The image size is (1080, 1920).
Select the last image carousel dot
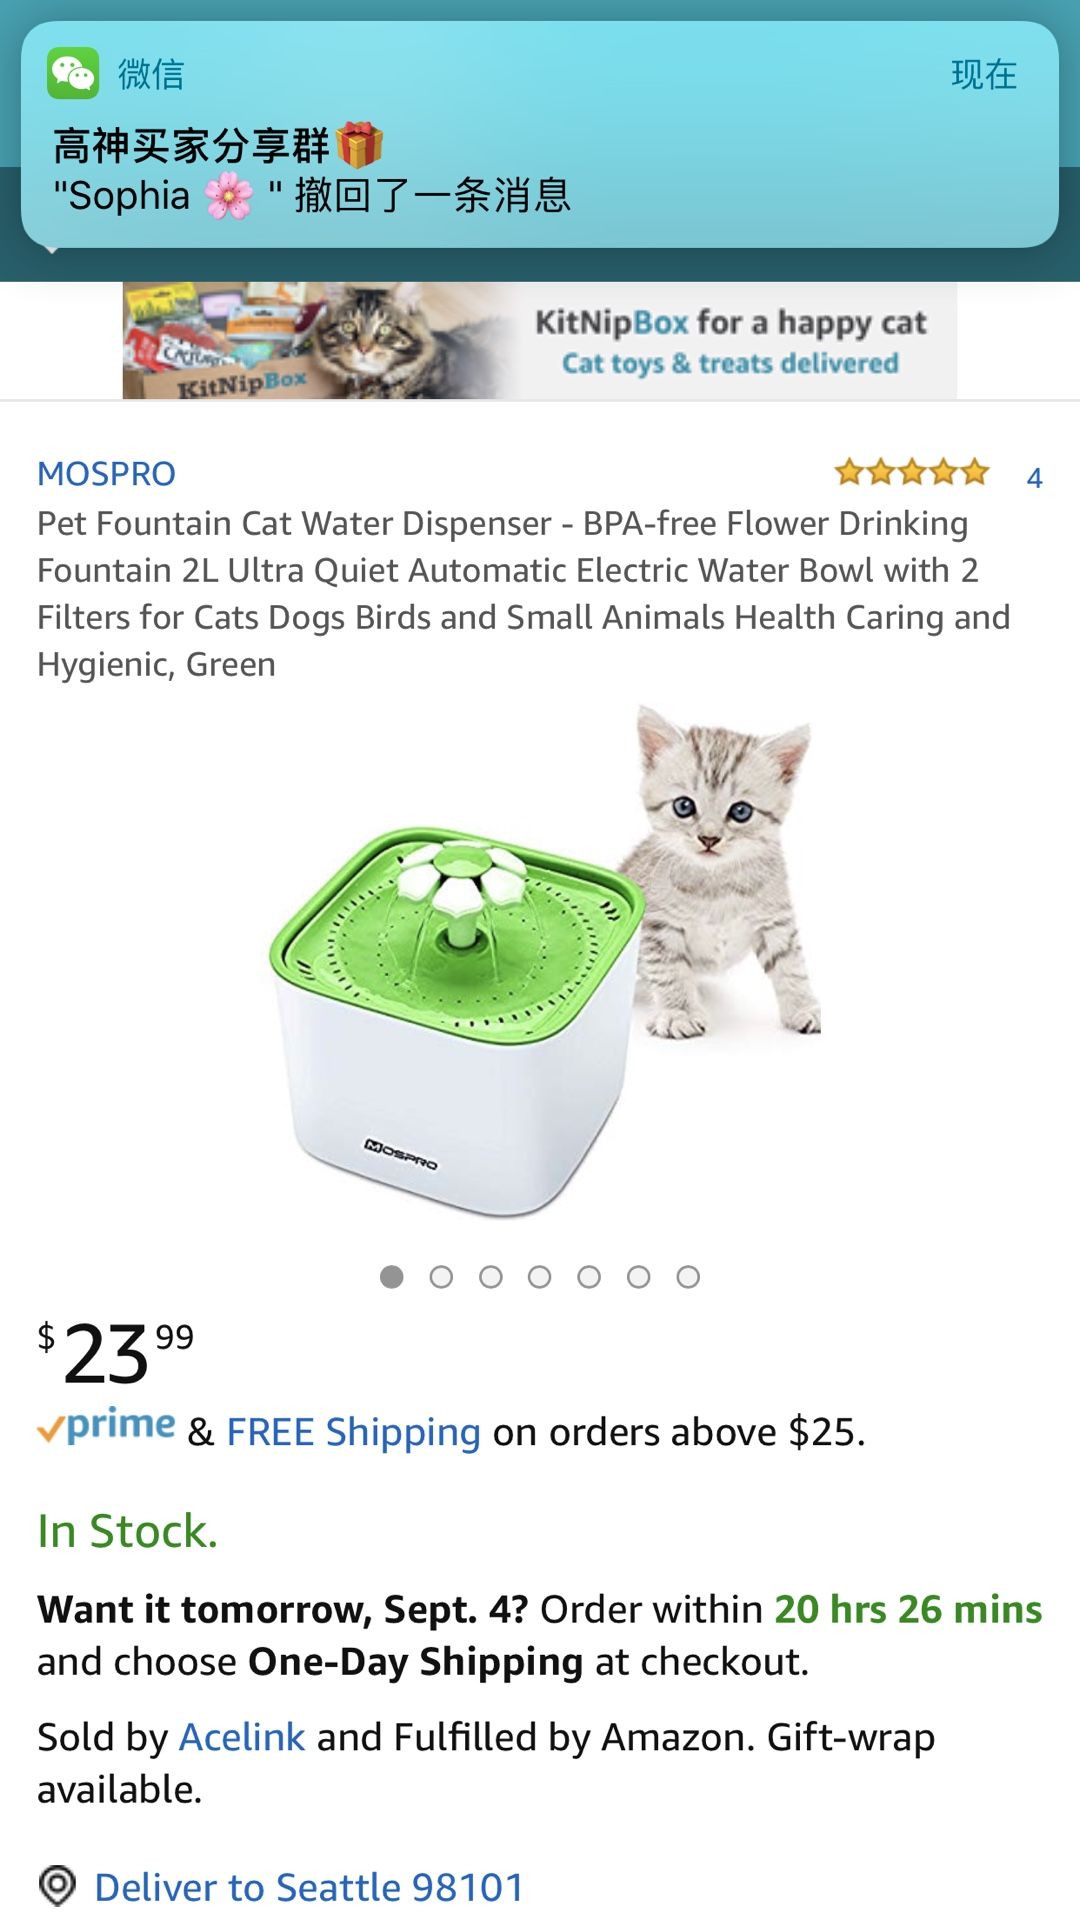[x=688, y=1277]
